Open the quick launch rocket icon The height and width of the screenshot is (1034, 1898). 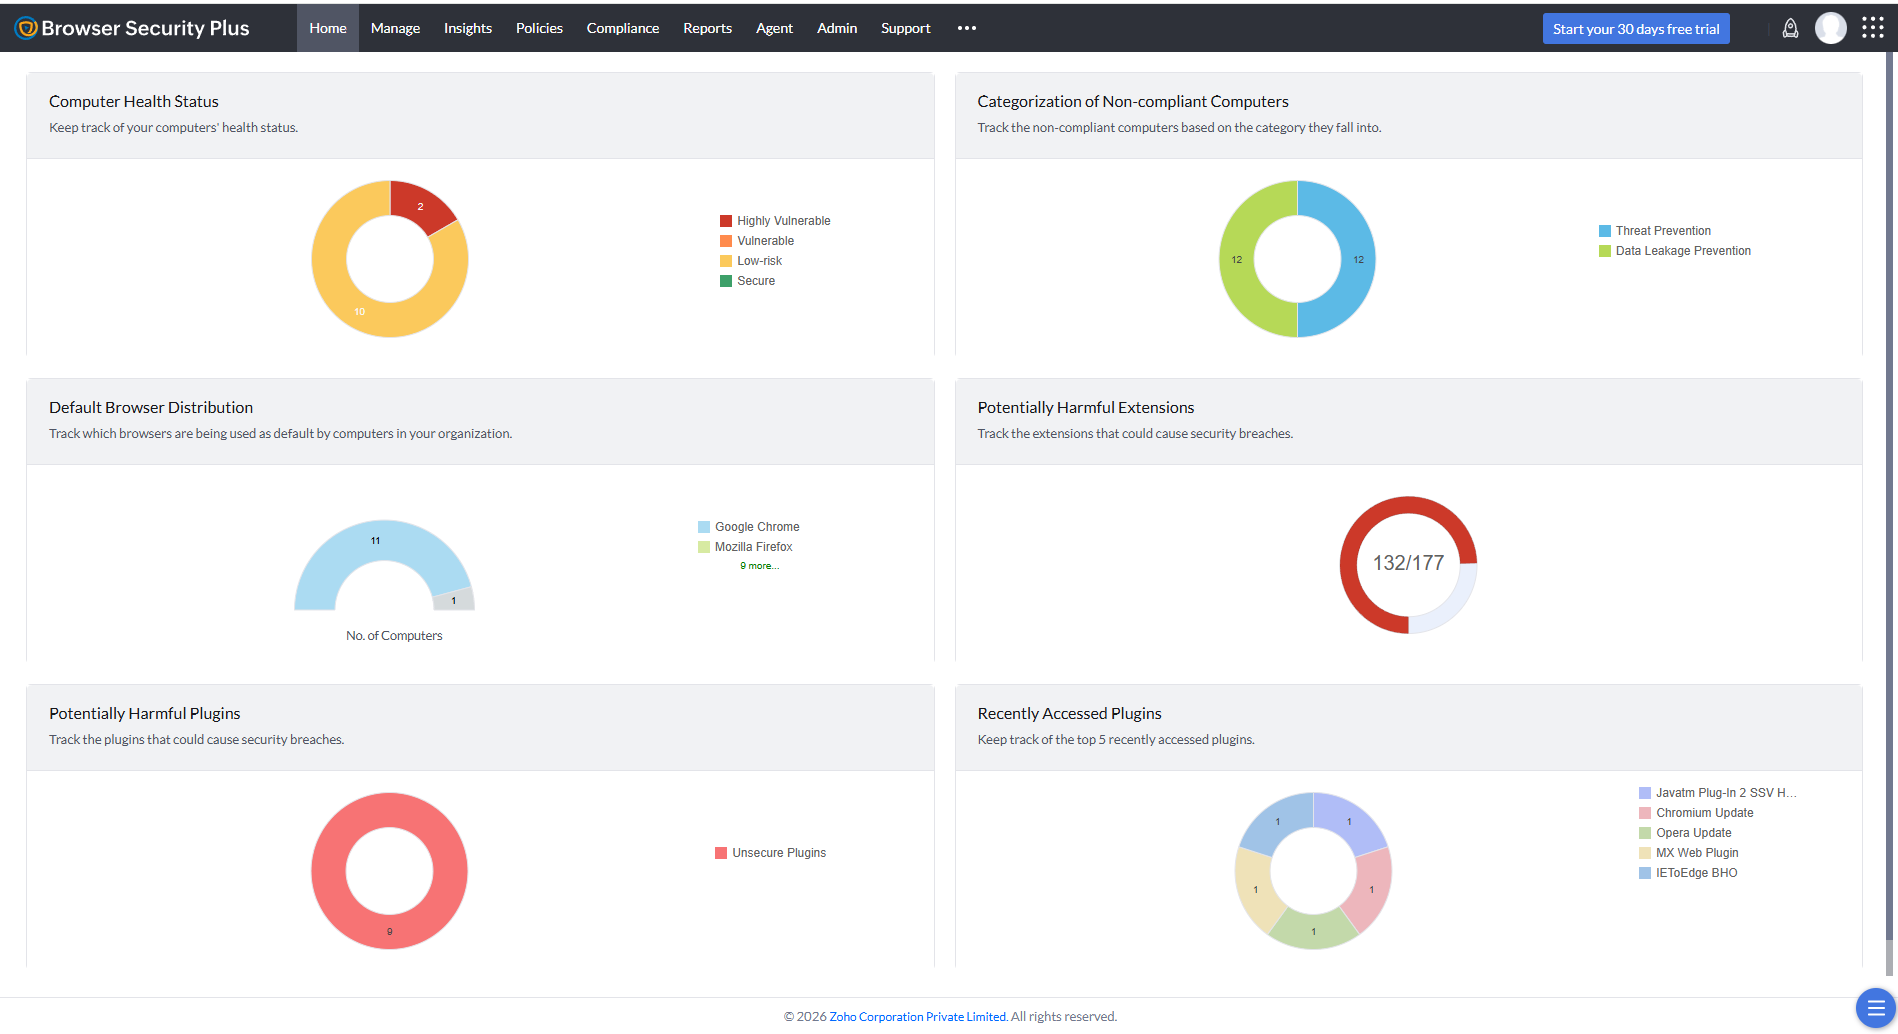1790,28
